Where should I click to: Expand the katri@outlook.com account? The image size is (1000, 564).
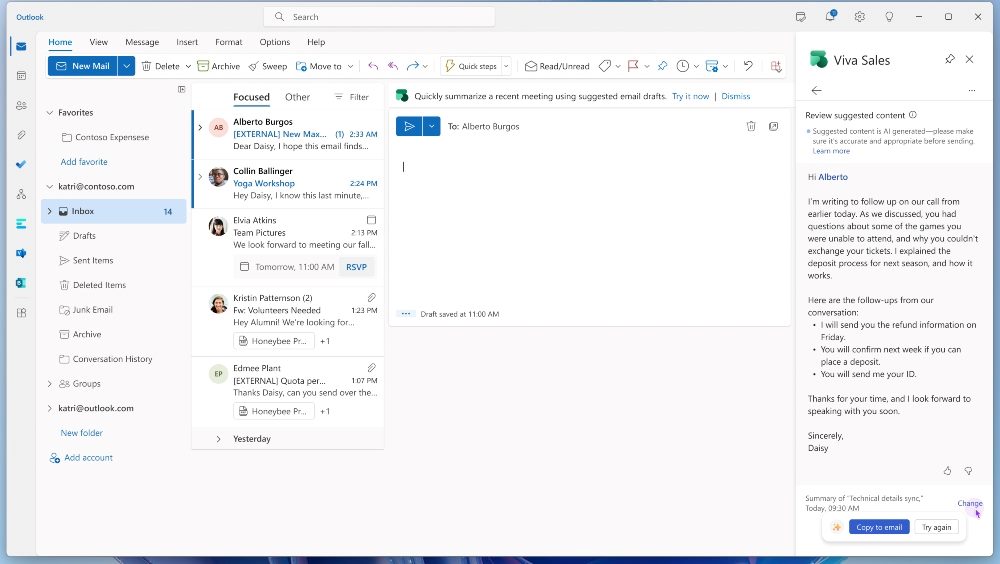point(50,408)
